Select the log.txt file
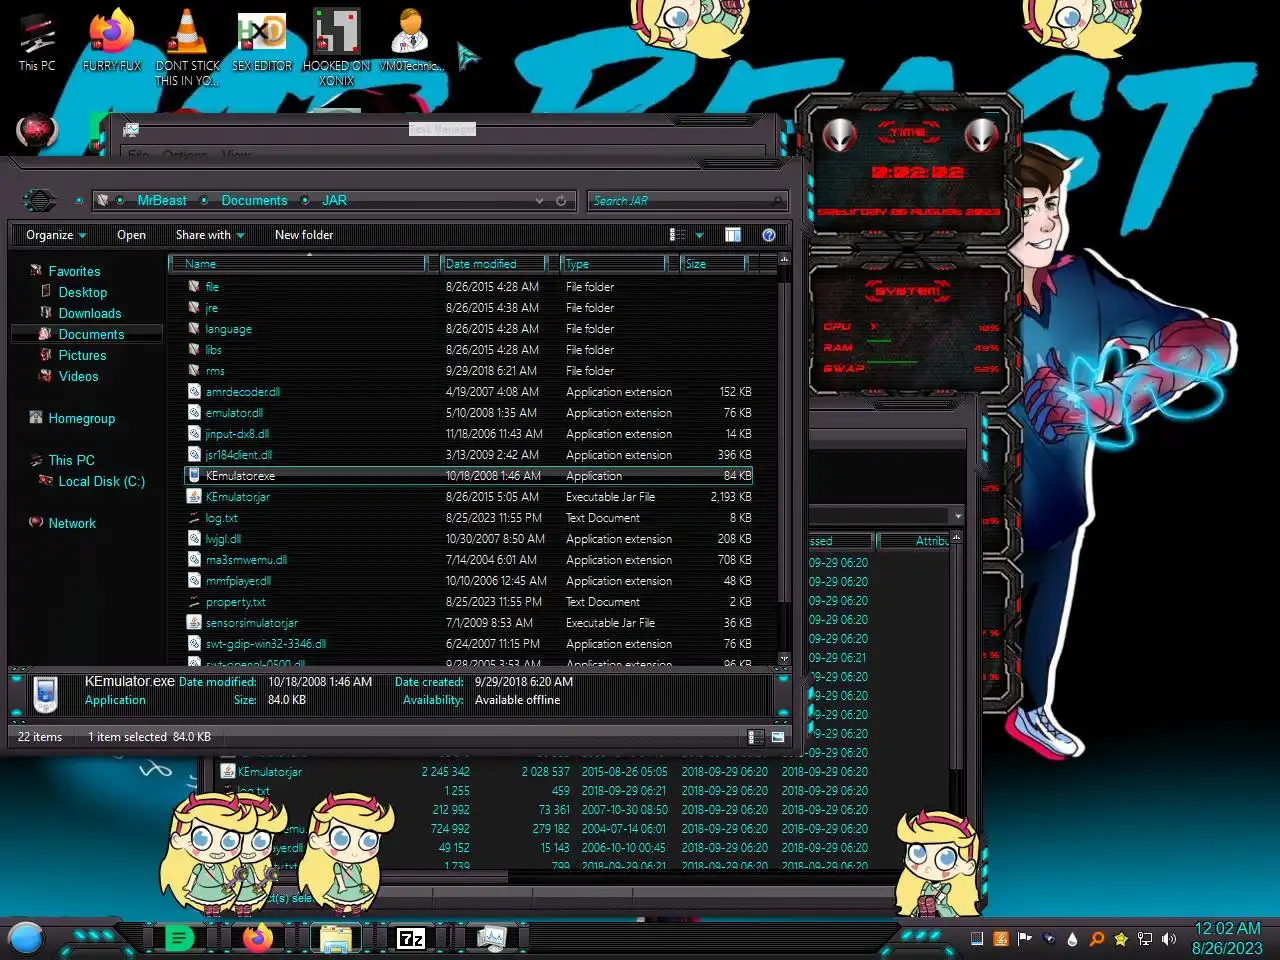 click(x=221, y=518)
